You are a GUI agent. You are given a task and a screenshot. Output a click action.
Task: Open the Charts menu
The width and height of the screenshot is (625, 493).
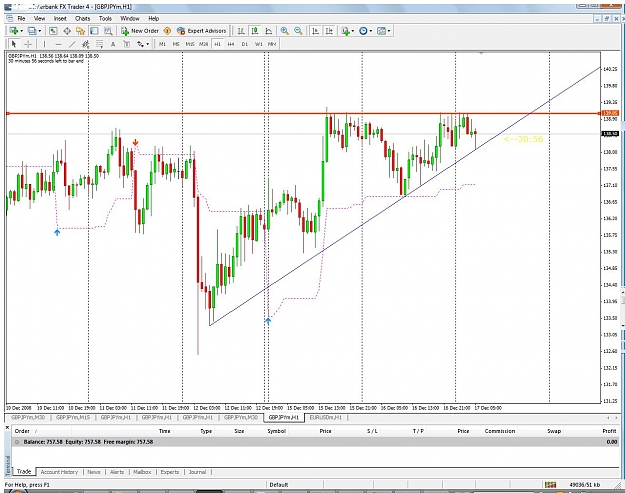coord(83,18)
